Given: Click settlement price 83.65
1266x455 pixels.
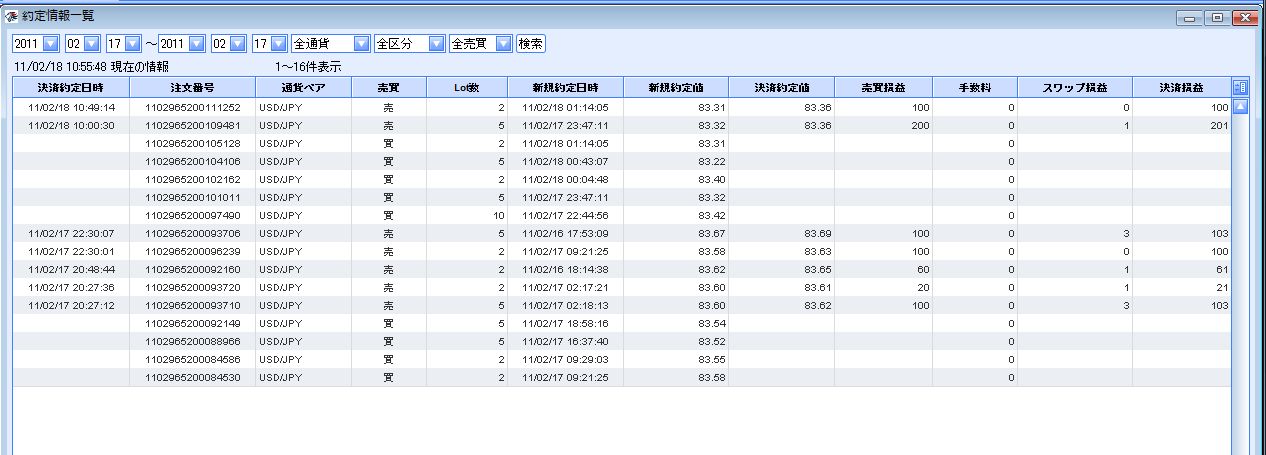Looking at the screenshot, I should 817,269.
